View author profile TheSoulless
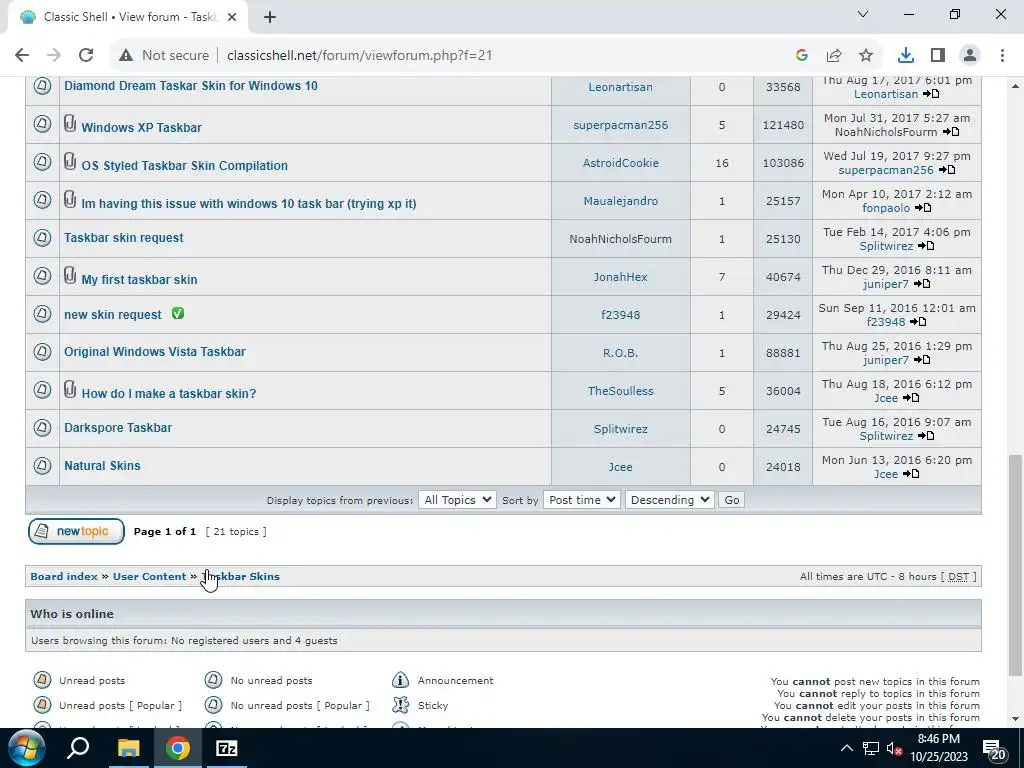Image resolution: width=1024 pixels, height=768 pixels. tap(620, 391)
